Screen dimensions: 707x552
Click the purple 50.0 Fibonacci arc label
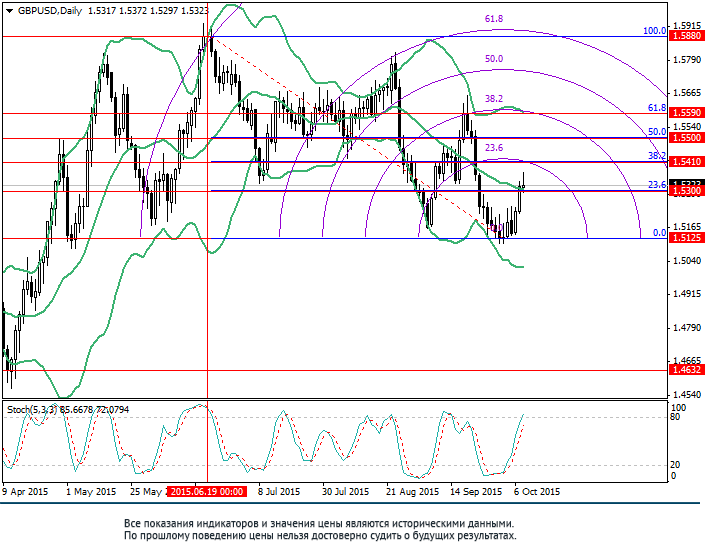click(494, 59)
